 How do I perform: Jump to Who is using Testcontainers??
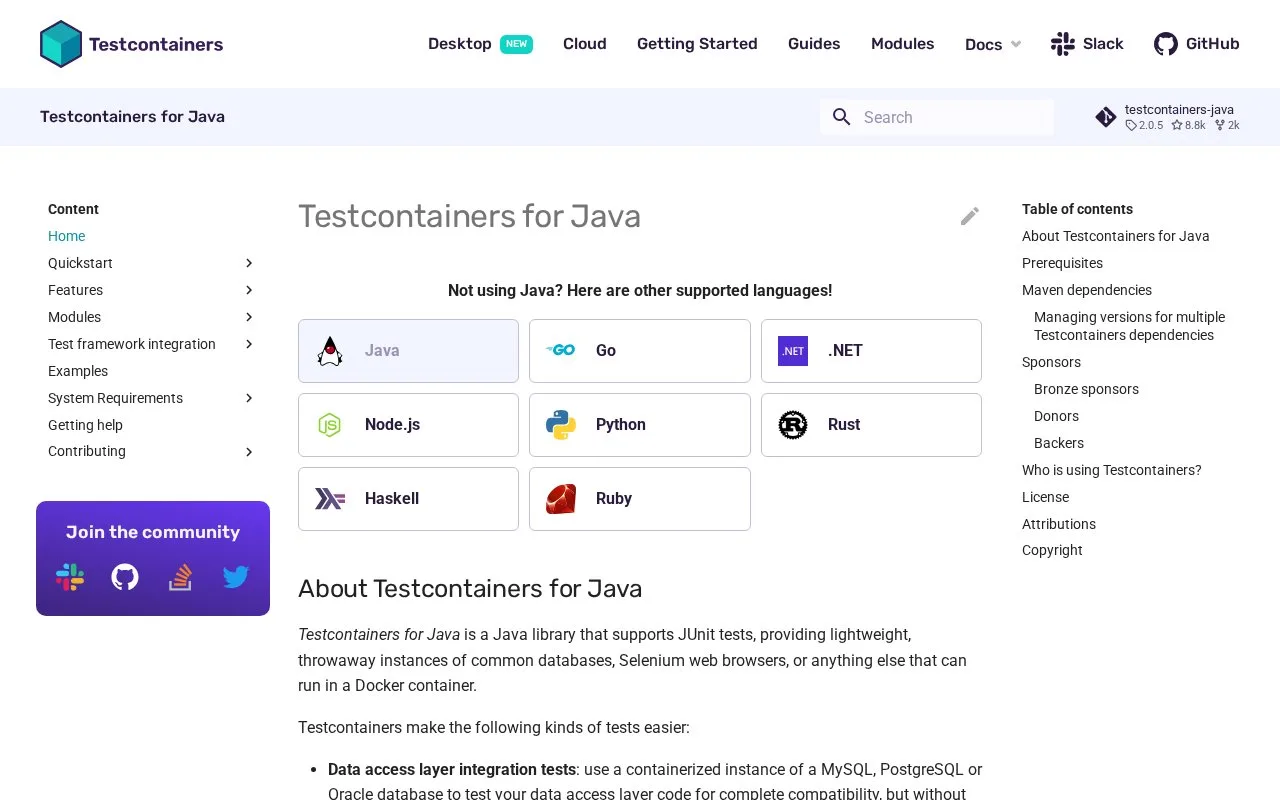coord(1112,470)
